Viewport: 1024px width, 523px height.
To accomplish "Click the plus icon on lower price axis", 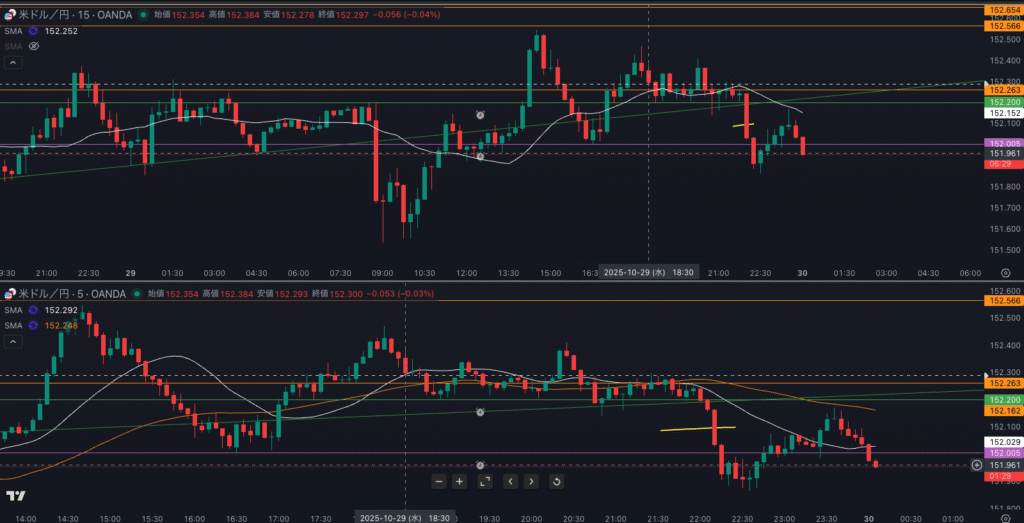I will pyautogui.click(x=976, y=465).
